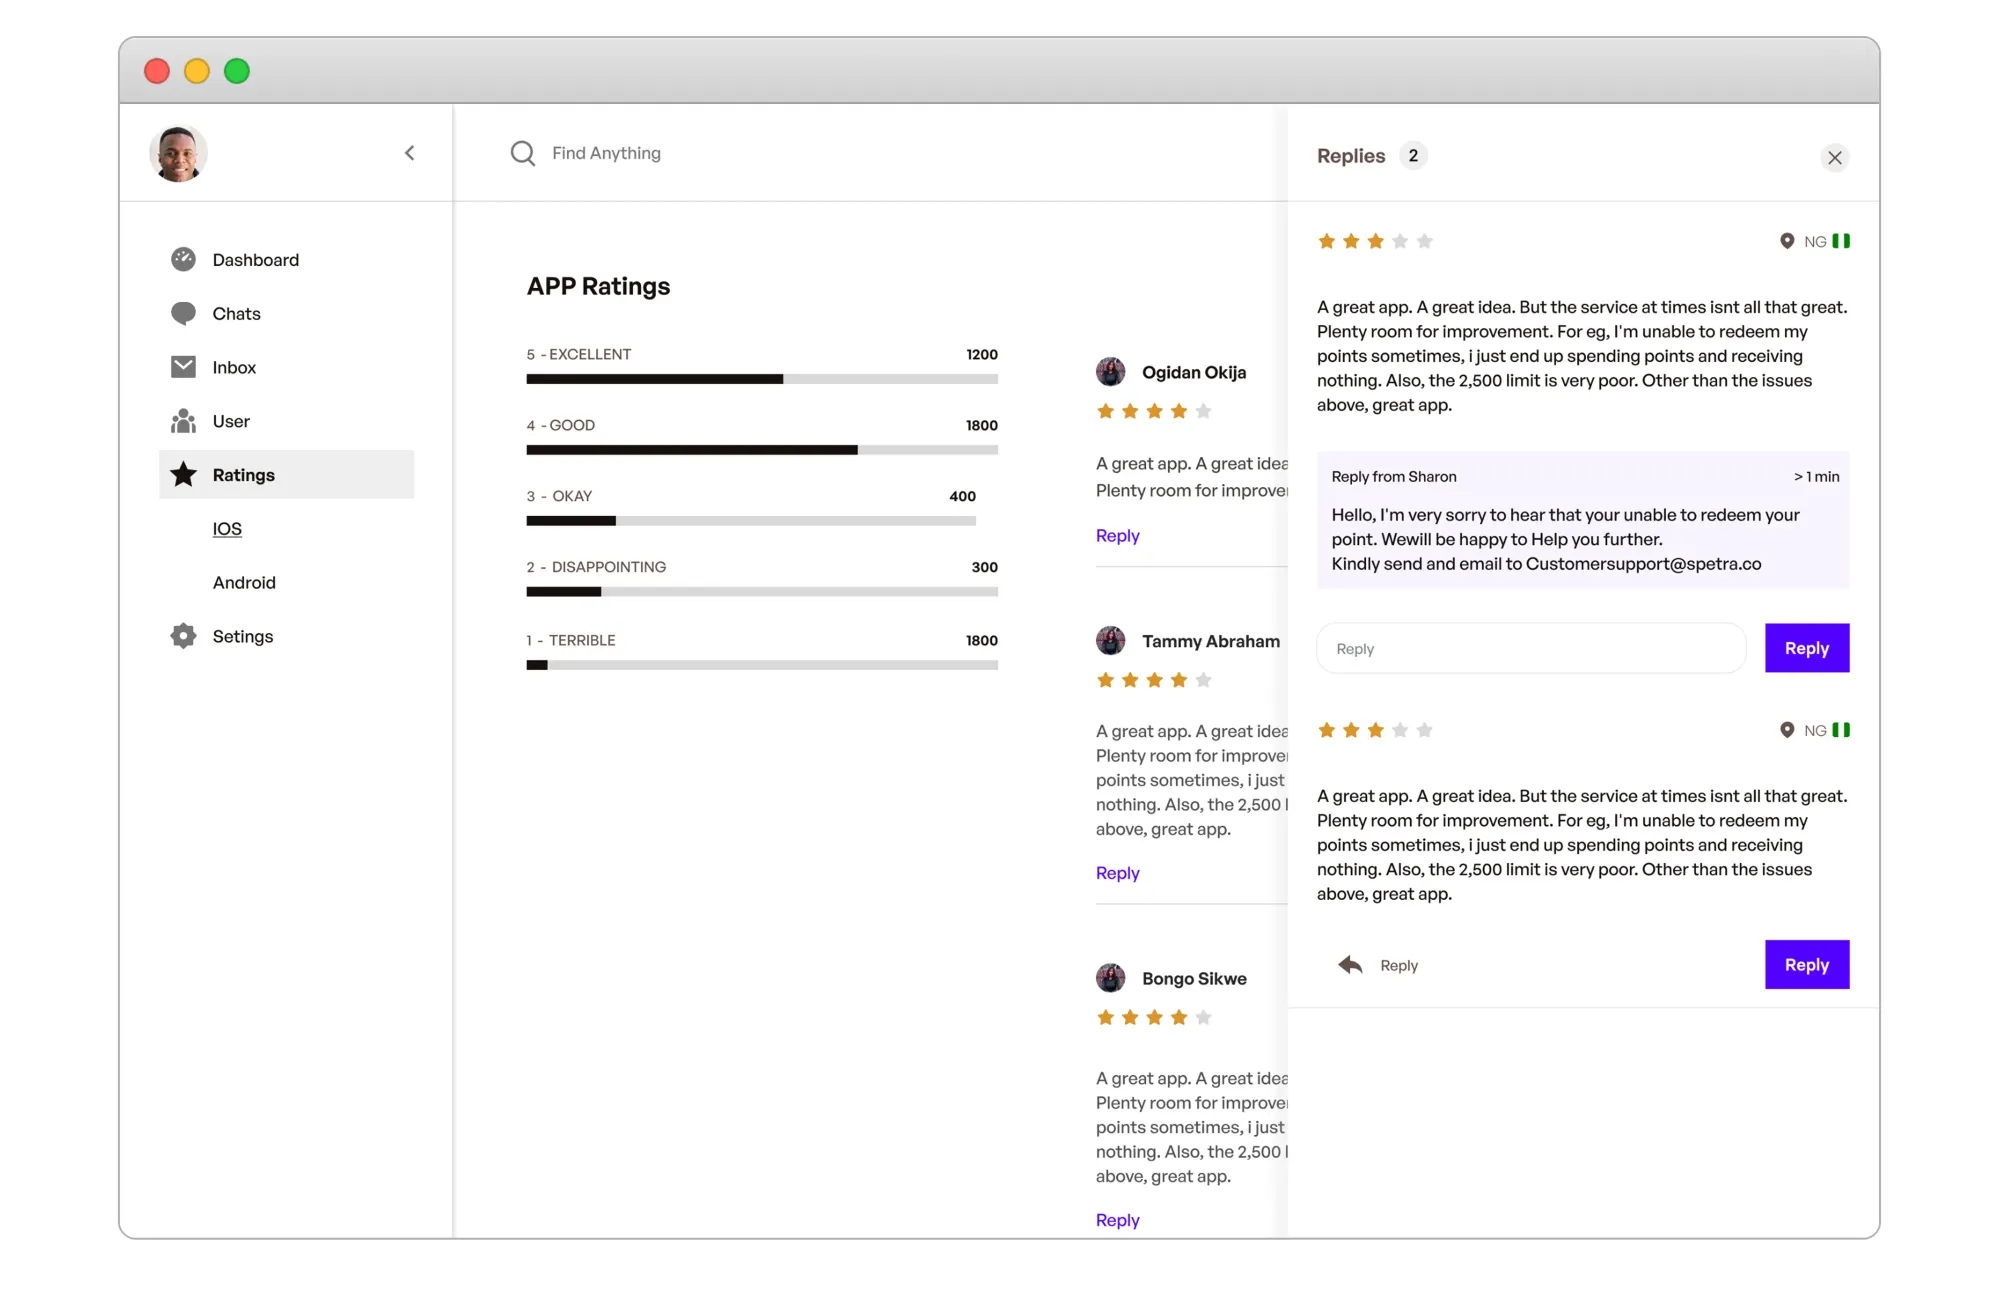Click the Setings gear icon
The height and width of the screenshot is (1289, 1999).
click(183, 636)
